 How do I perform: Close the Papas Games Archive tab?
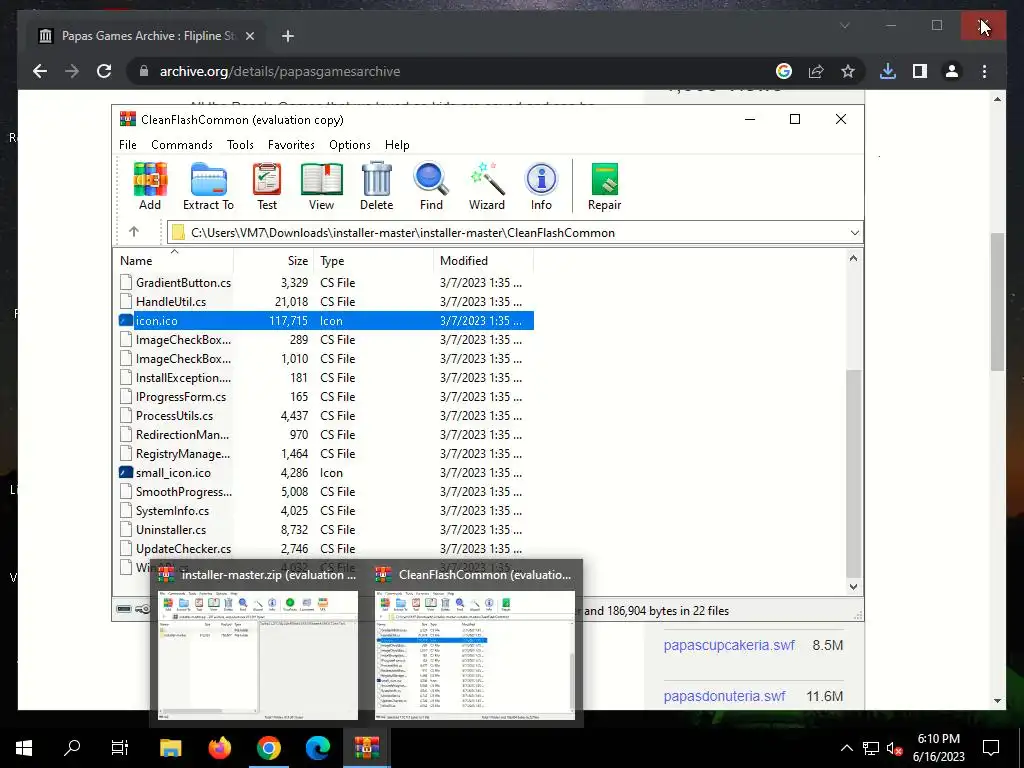pyautogui.click(x=250, y=36)
